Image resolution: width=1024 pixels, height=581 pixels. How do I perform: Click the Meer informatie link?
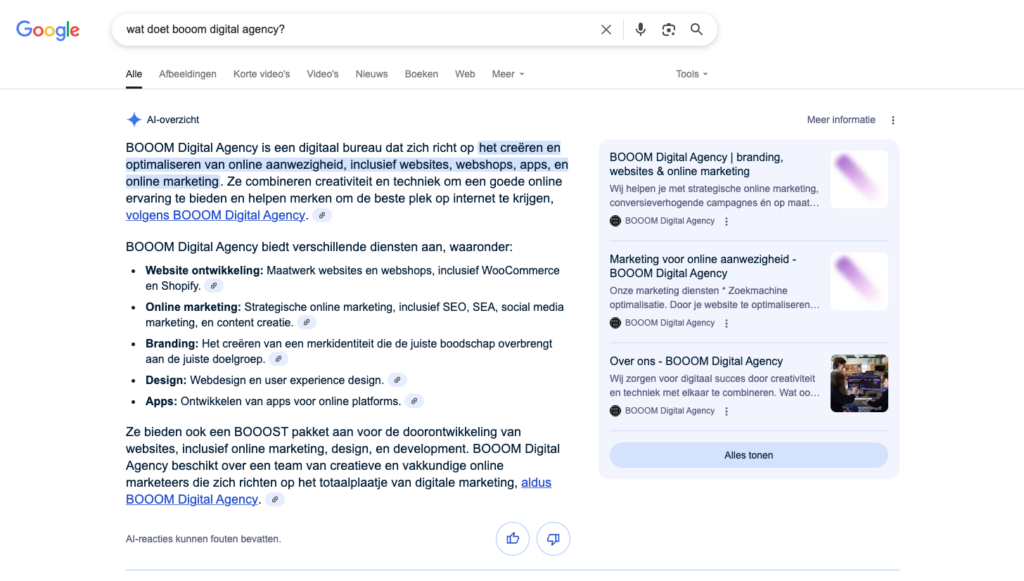pyautogui.click(x=841, y=120)
